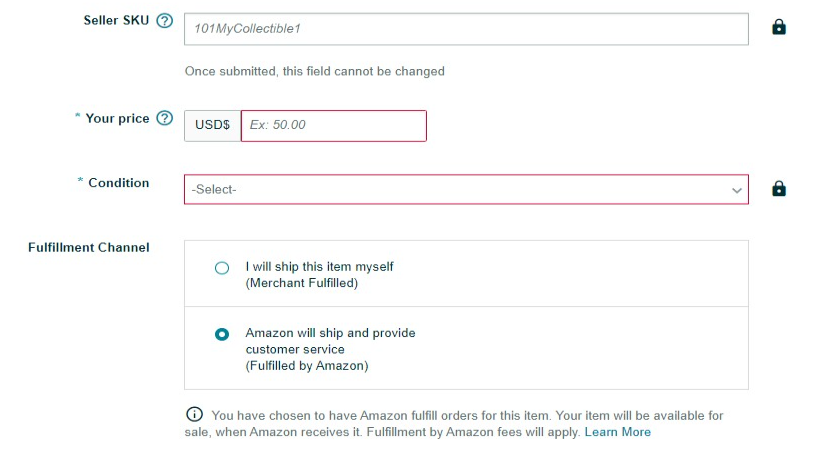Click the chevron arrow in Condition dropdown
837x457 pixels.
pos(737,190)
